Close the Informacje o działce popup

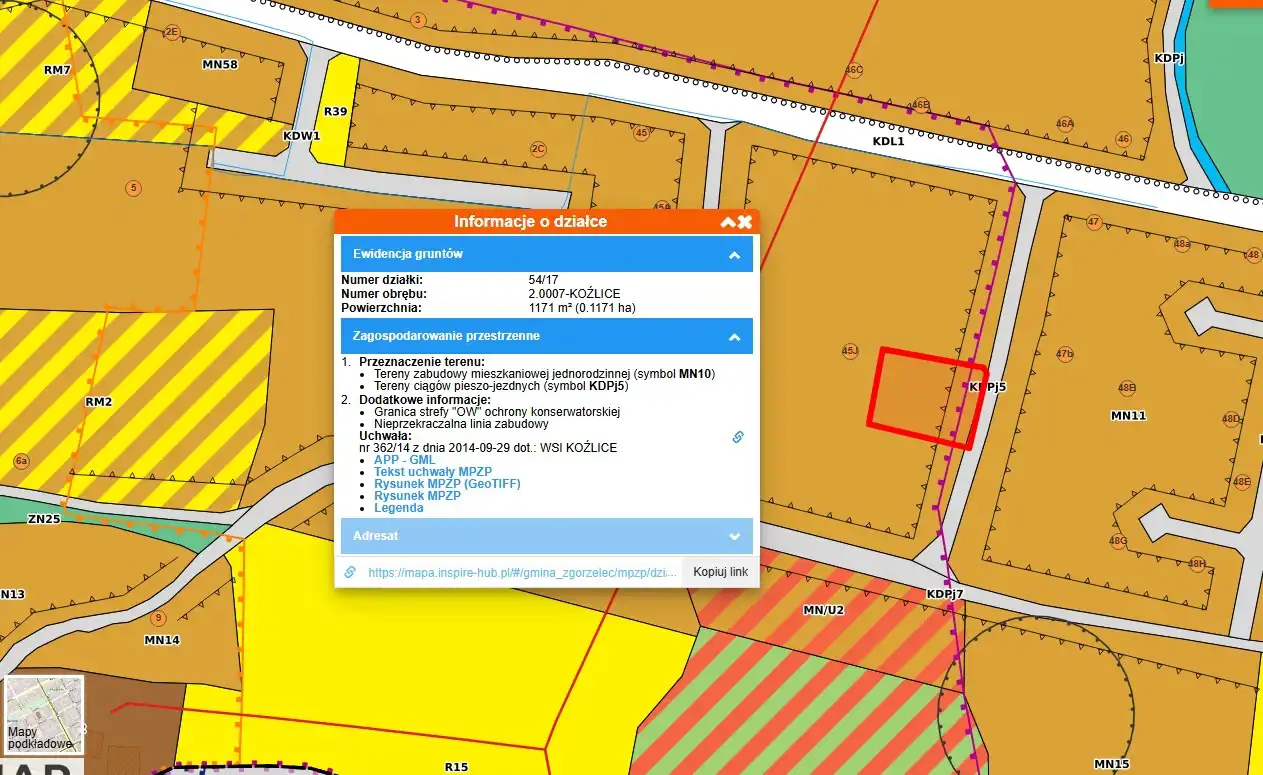click(x=745, y=222)
